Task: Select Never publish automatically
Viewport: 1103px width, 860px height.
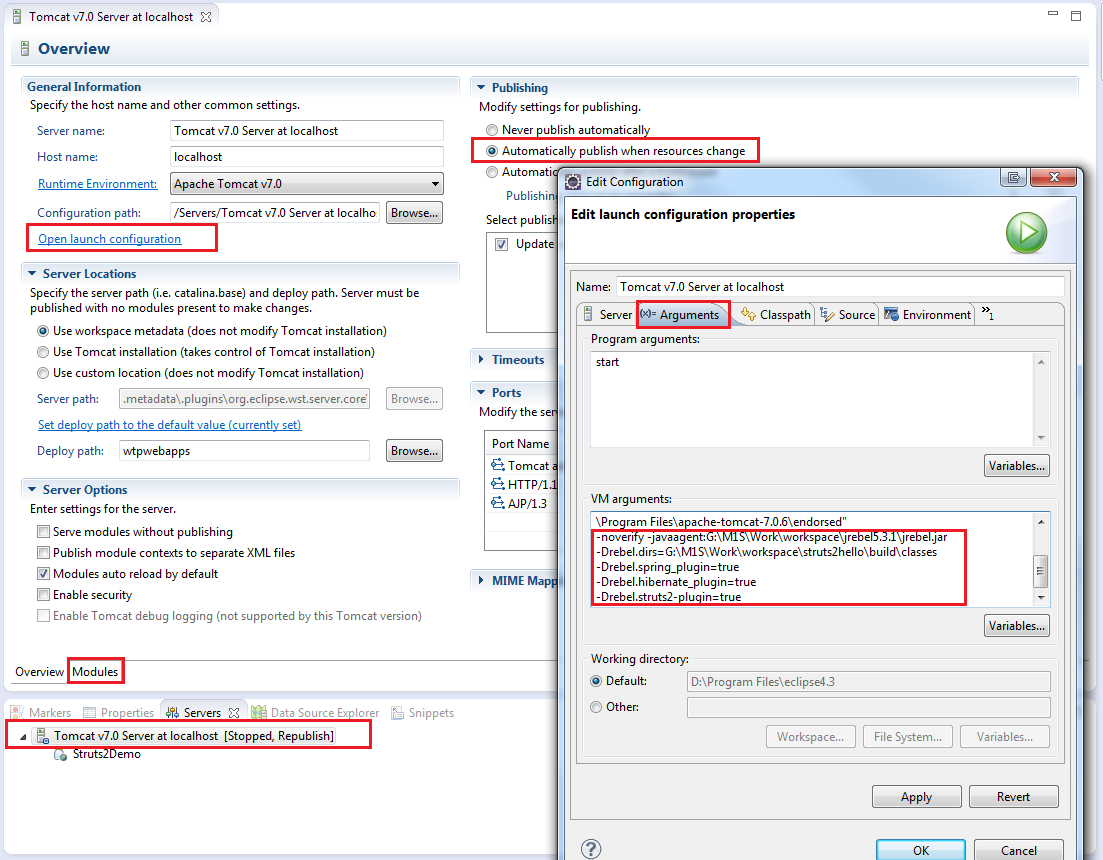Action: coord(492,130)
